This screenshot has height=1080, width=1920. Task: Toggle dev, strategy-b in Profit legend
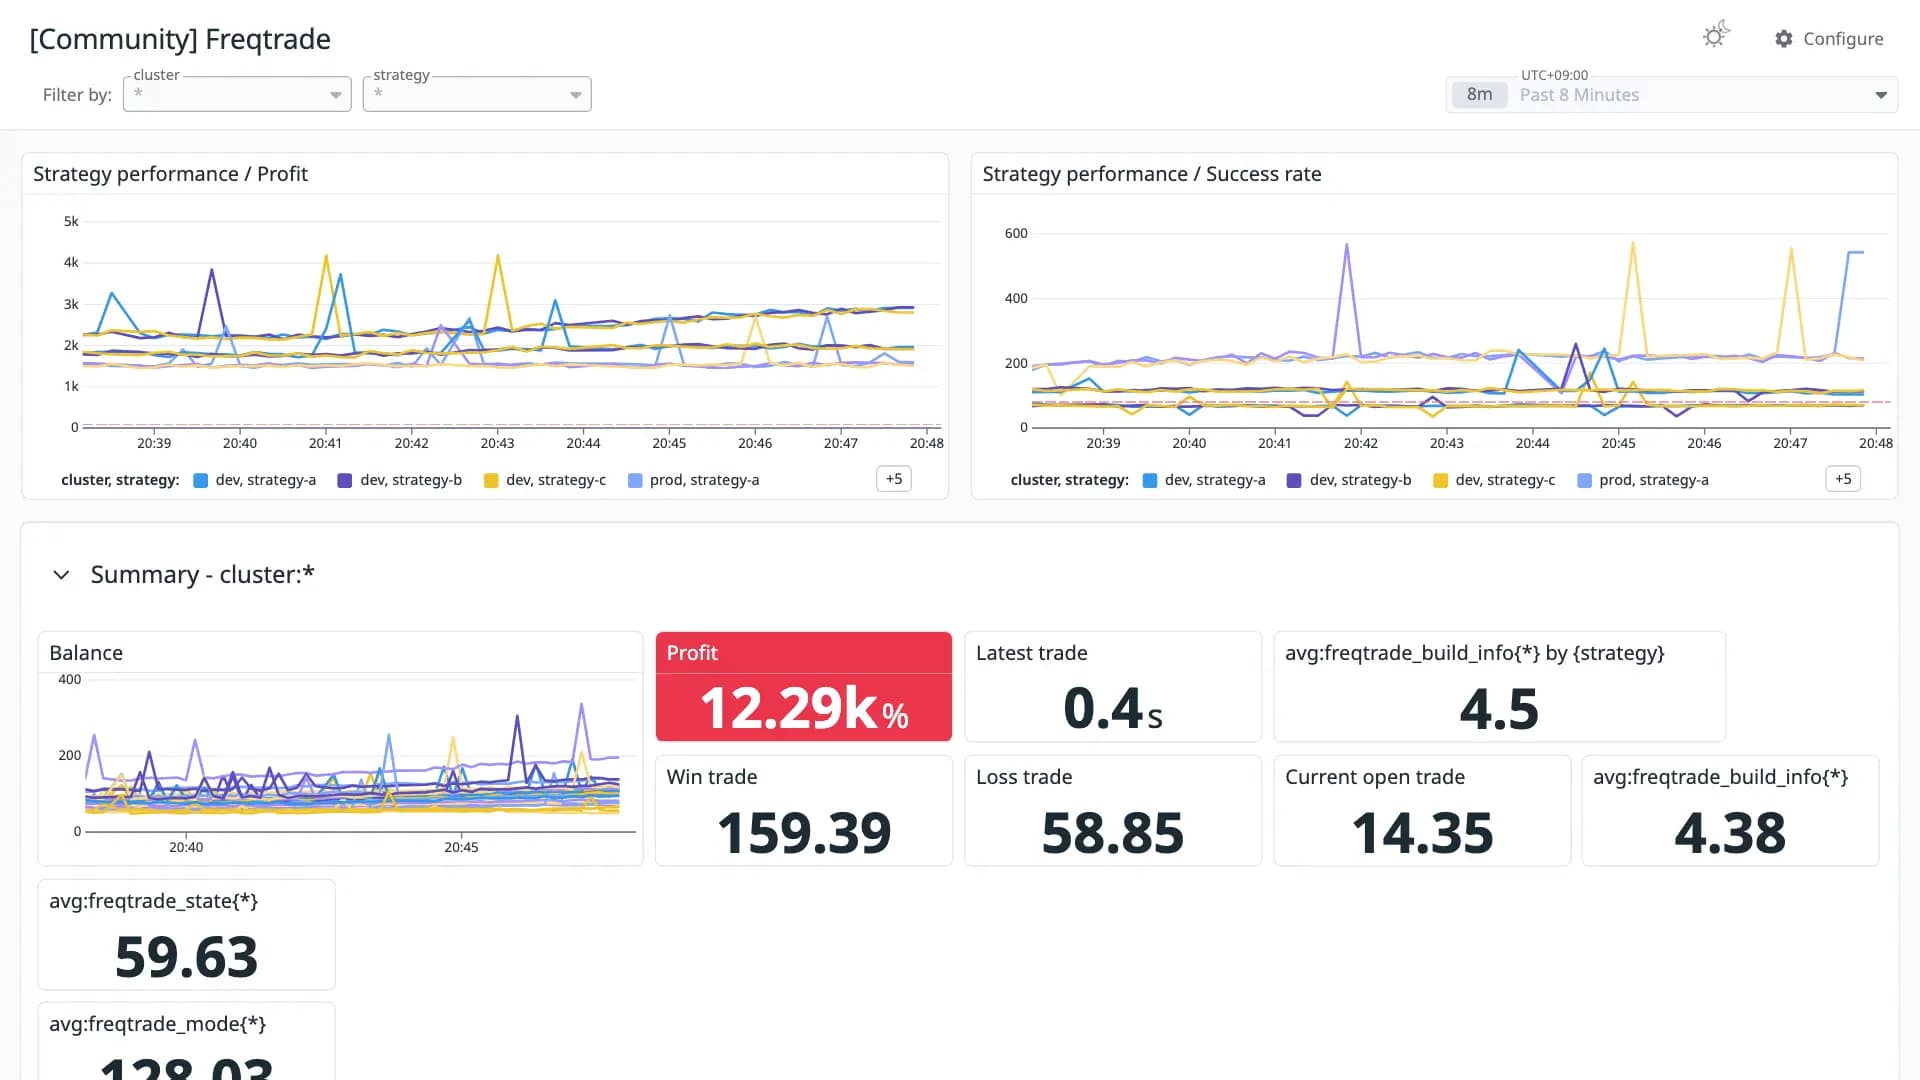point(400,480)
